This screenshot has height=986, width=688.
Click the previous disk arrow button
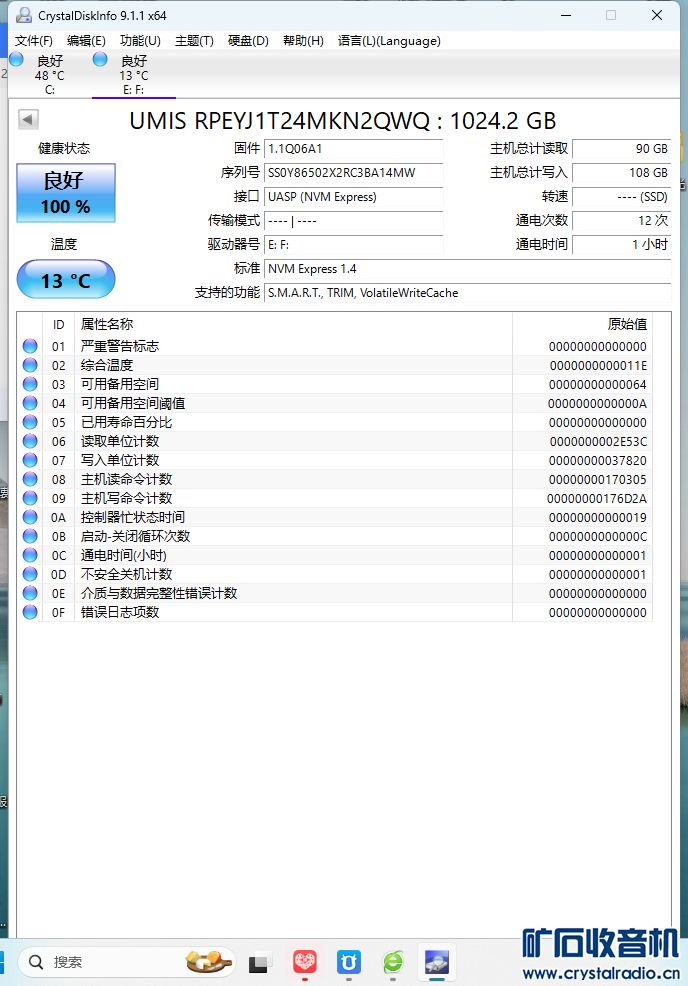pyautogui.click(x=28, y=119)
